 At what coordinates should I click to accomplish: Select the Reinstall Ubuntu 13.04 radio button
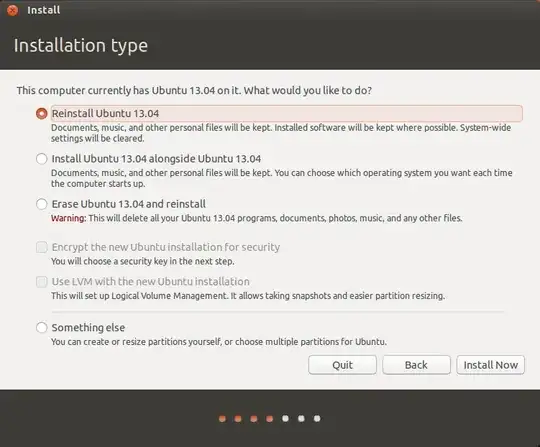point(42,113)
